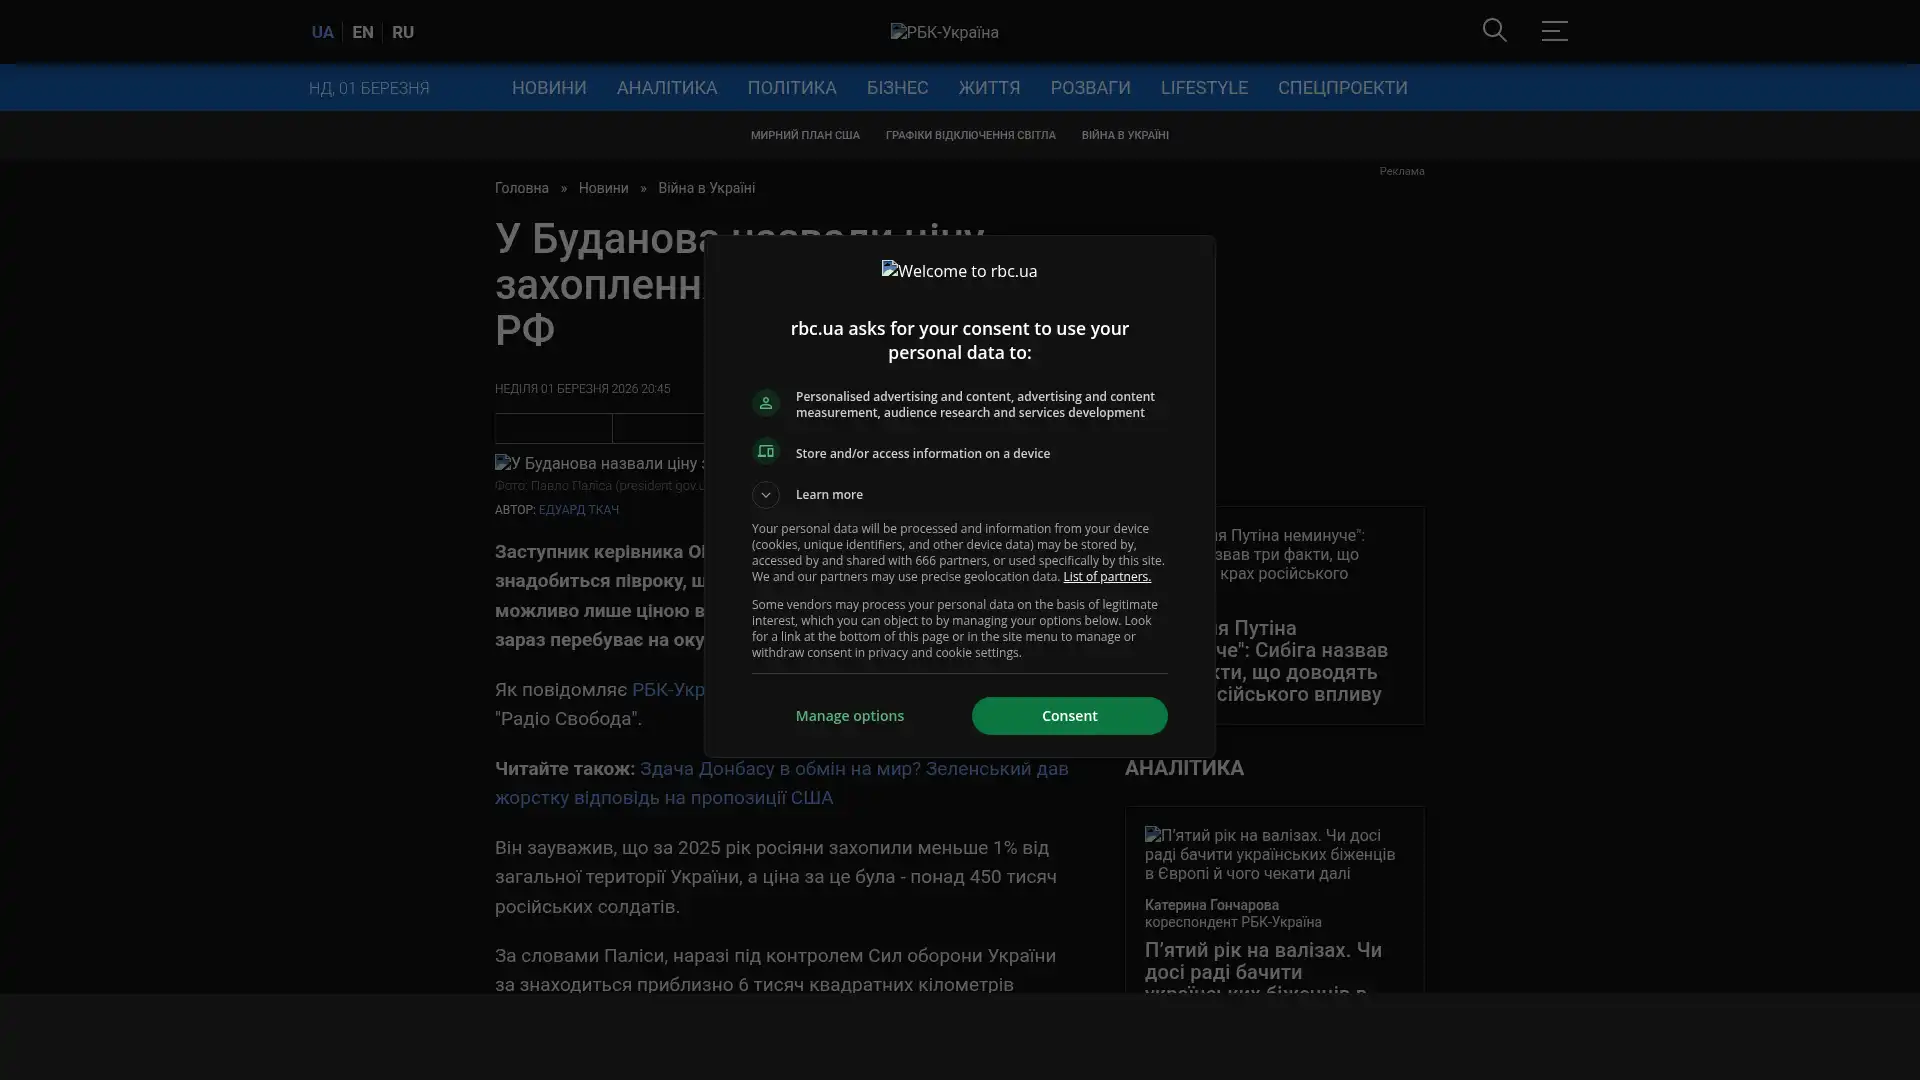The height and width of the screenshot is (1080, 1920).
Task: Click the РБК-Україна header logo
Action: (x=944, y=32)
